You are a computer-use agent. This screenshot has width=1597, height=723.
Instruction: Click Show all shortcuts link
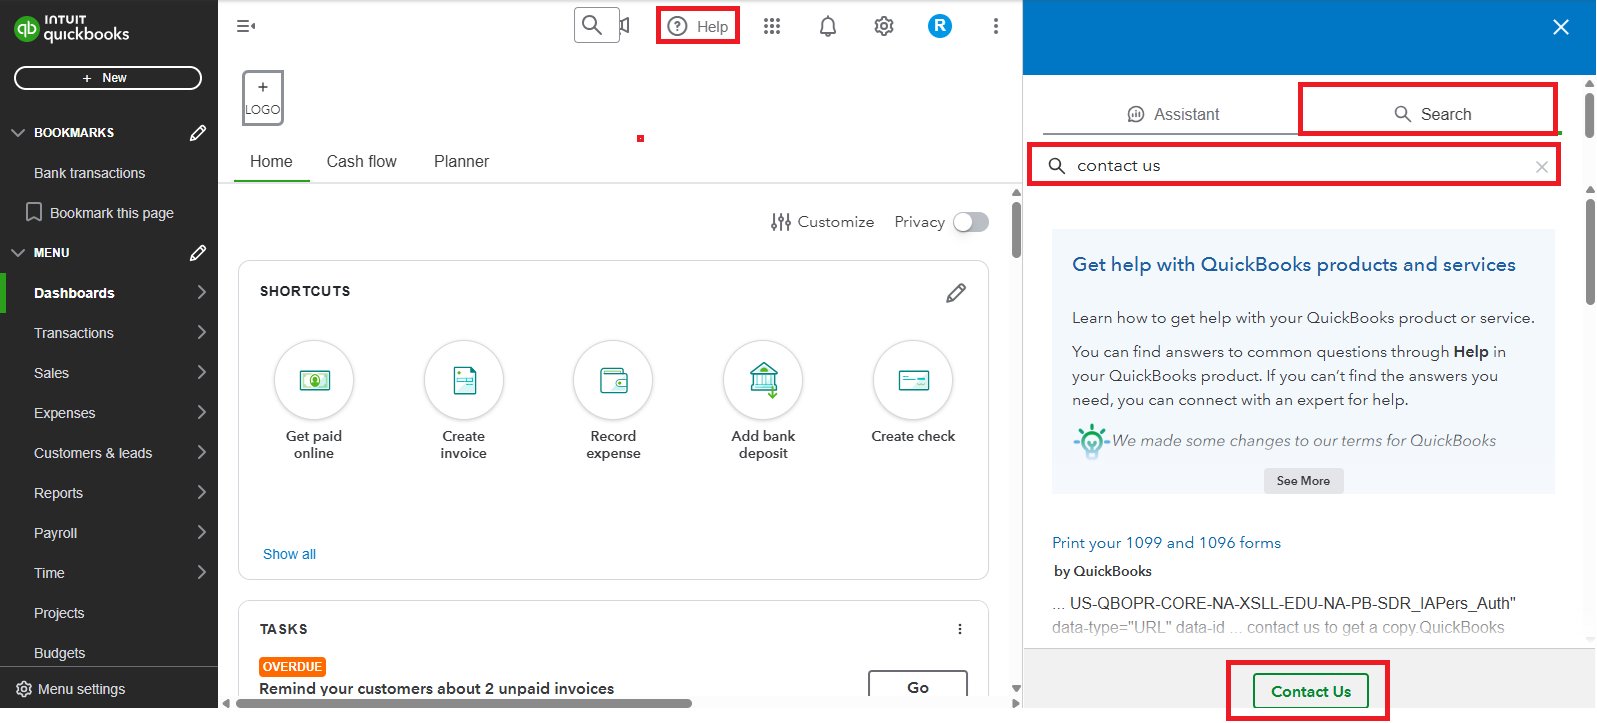click(x=289, y=554)
